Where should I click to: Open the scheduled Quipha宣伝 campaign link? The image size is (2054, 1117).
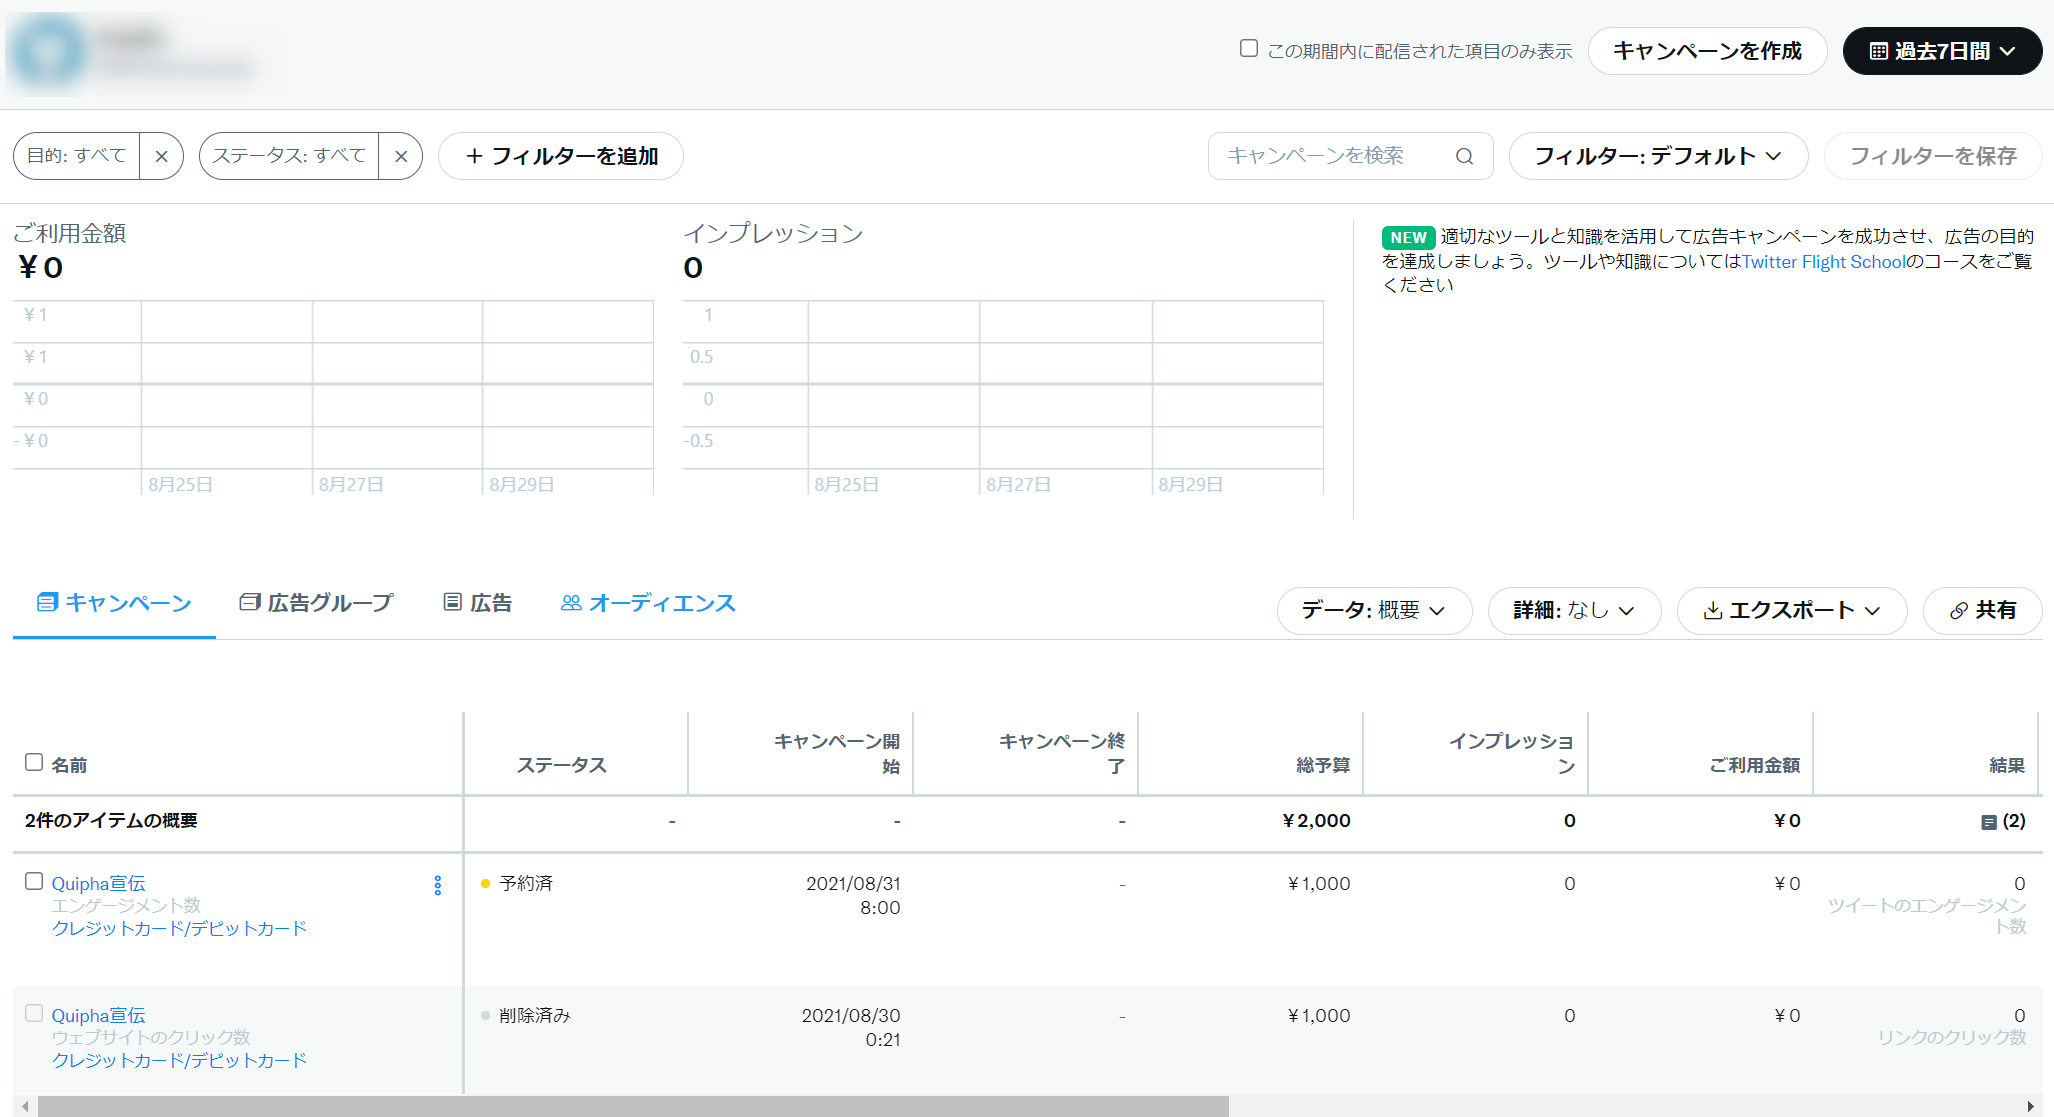tap(98, 884)
